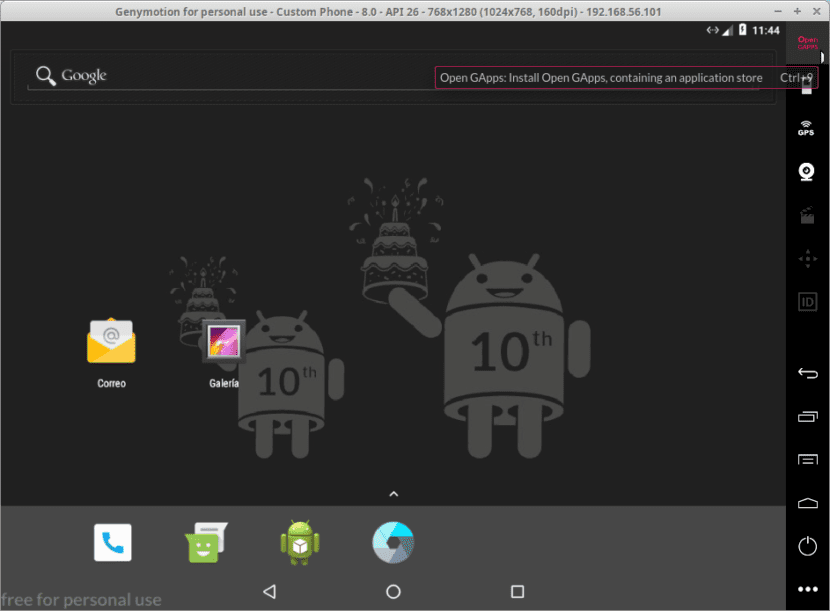Tap the Android home circle navigation button

[x=393, y=592]
